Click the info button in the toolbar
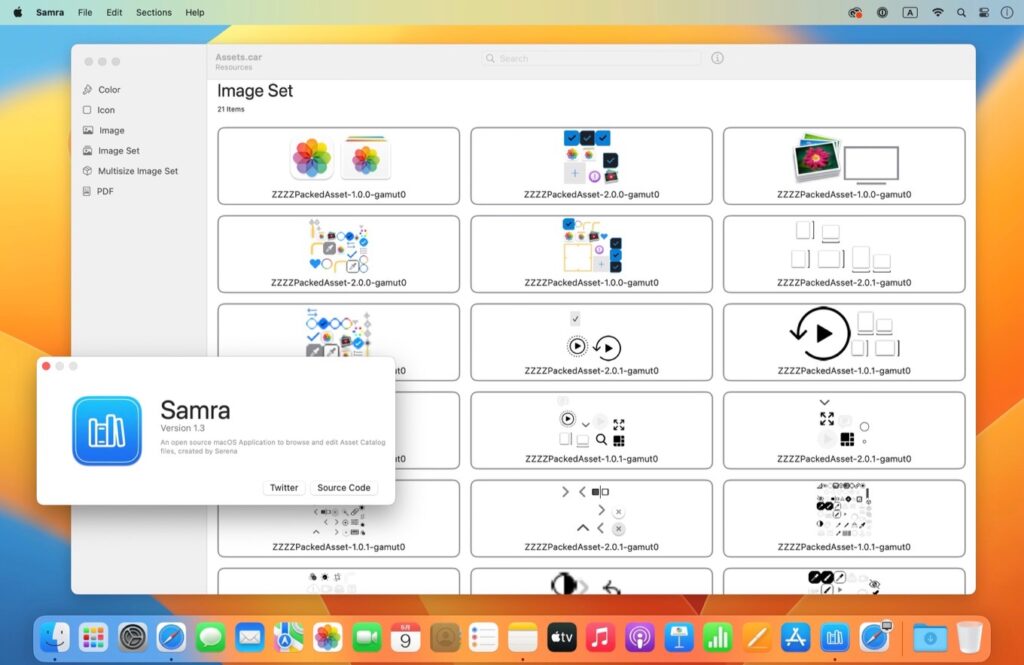This screenshot has height=665, width=1024. pos(717,58)
